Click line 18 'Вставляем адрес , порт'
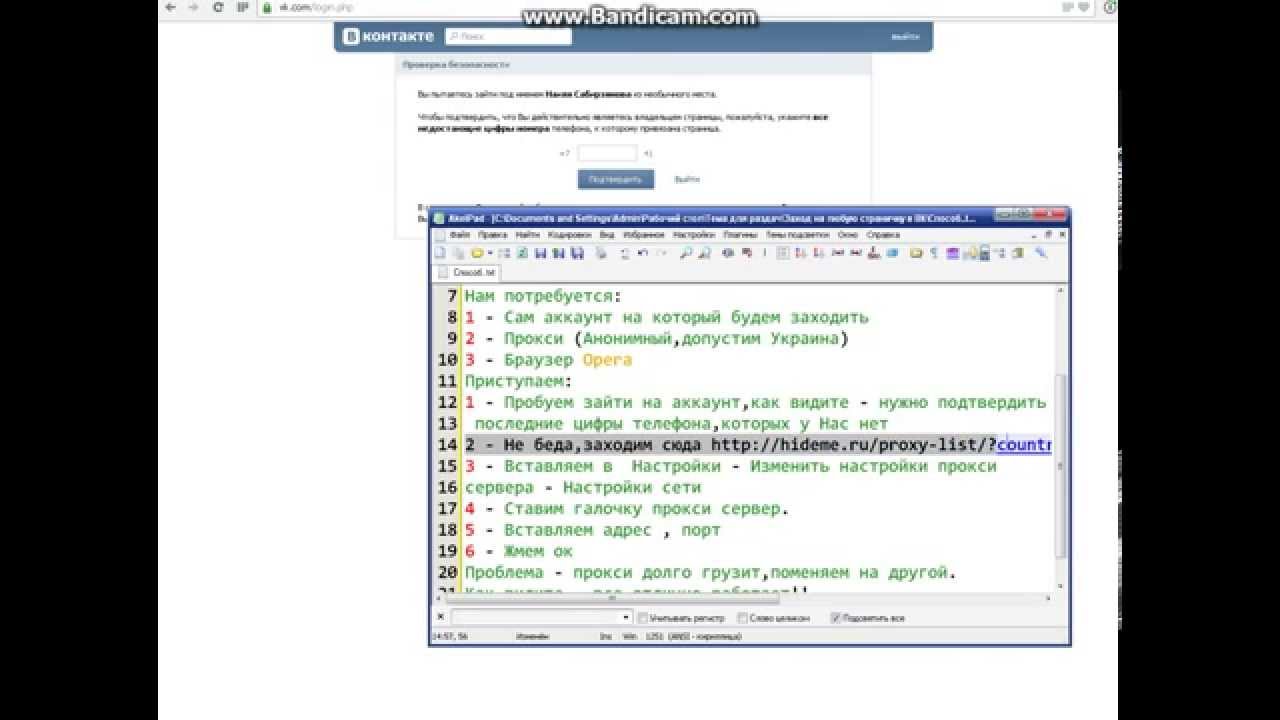The width and height of the screenshot is (1280, 720). [612, 530]
